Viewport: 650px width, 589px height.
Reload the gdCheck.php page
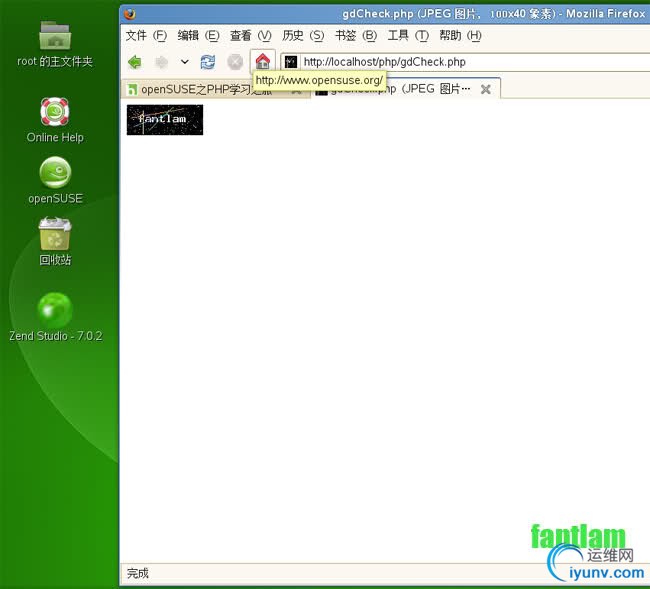pyautogui.click(x=208, y=62)
